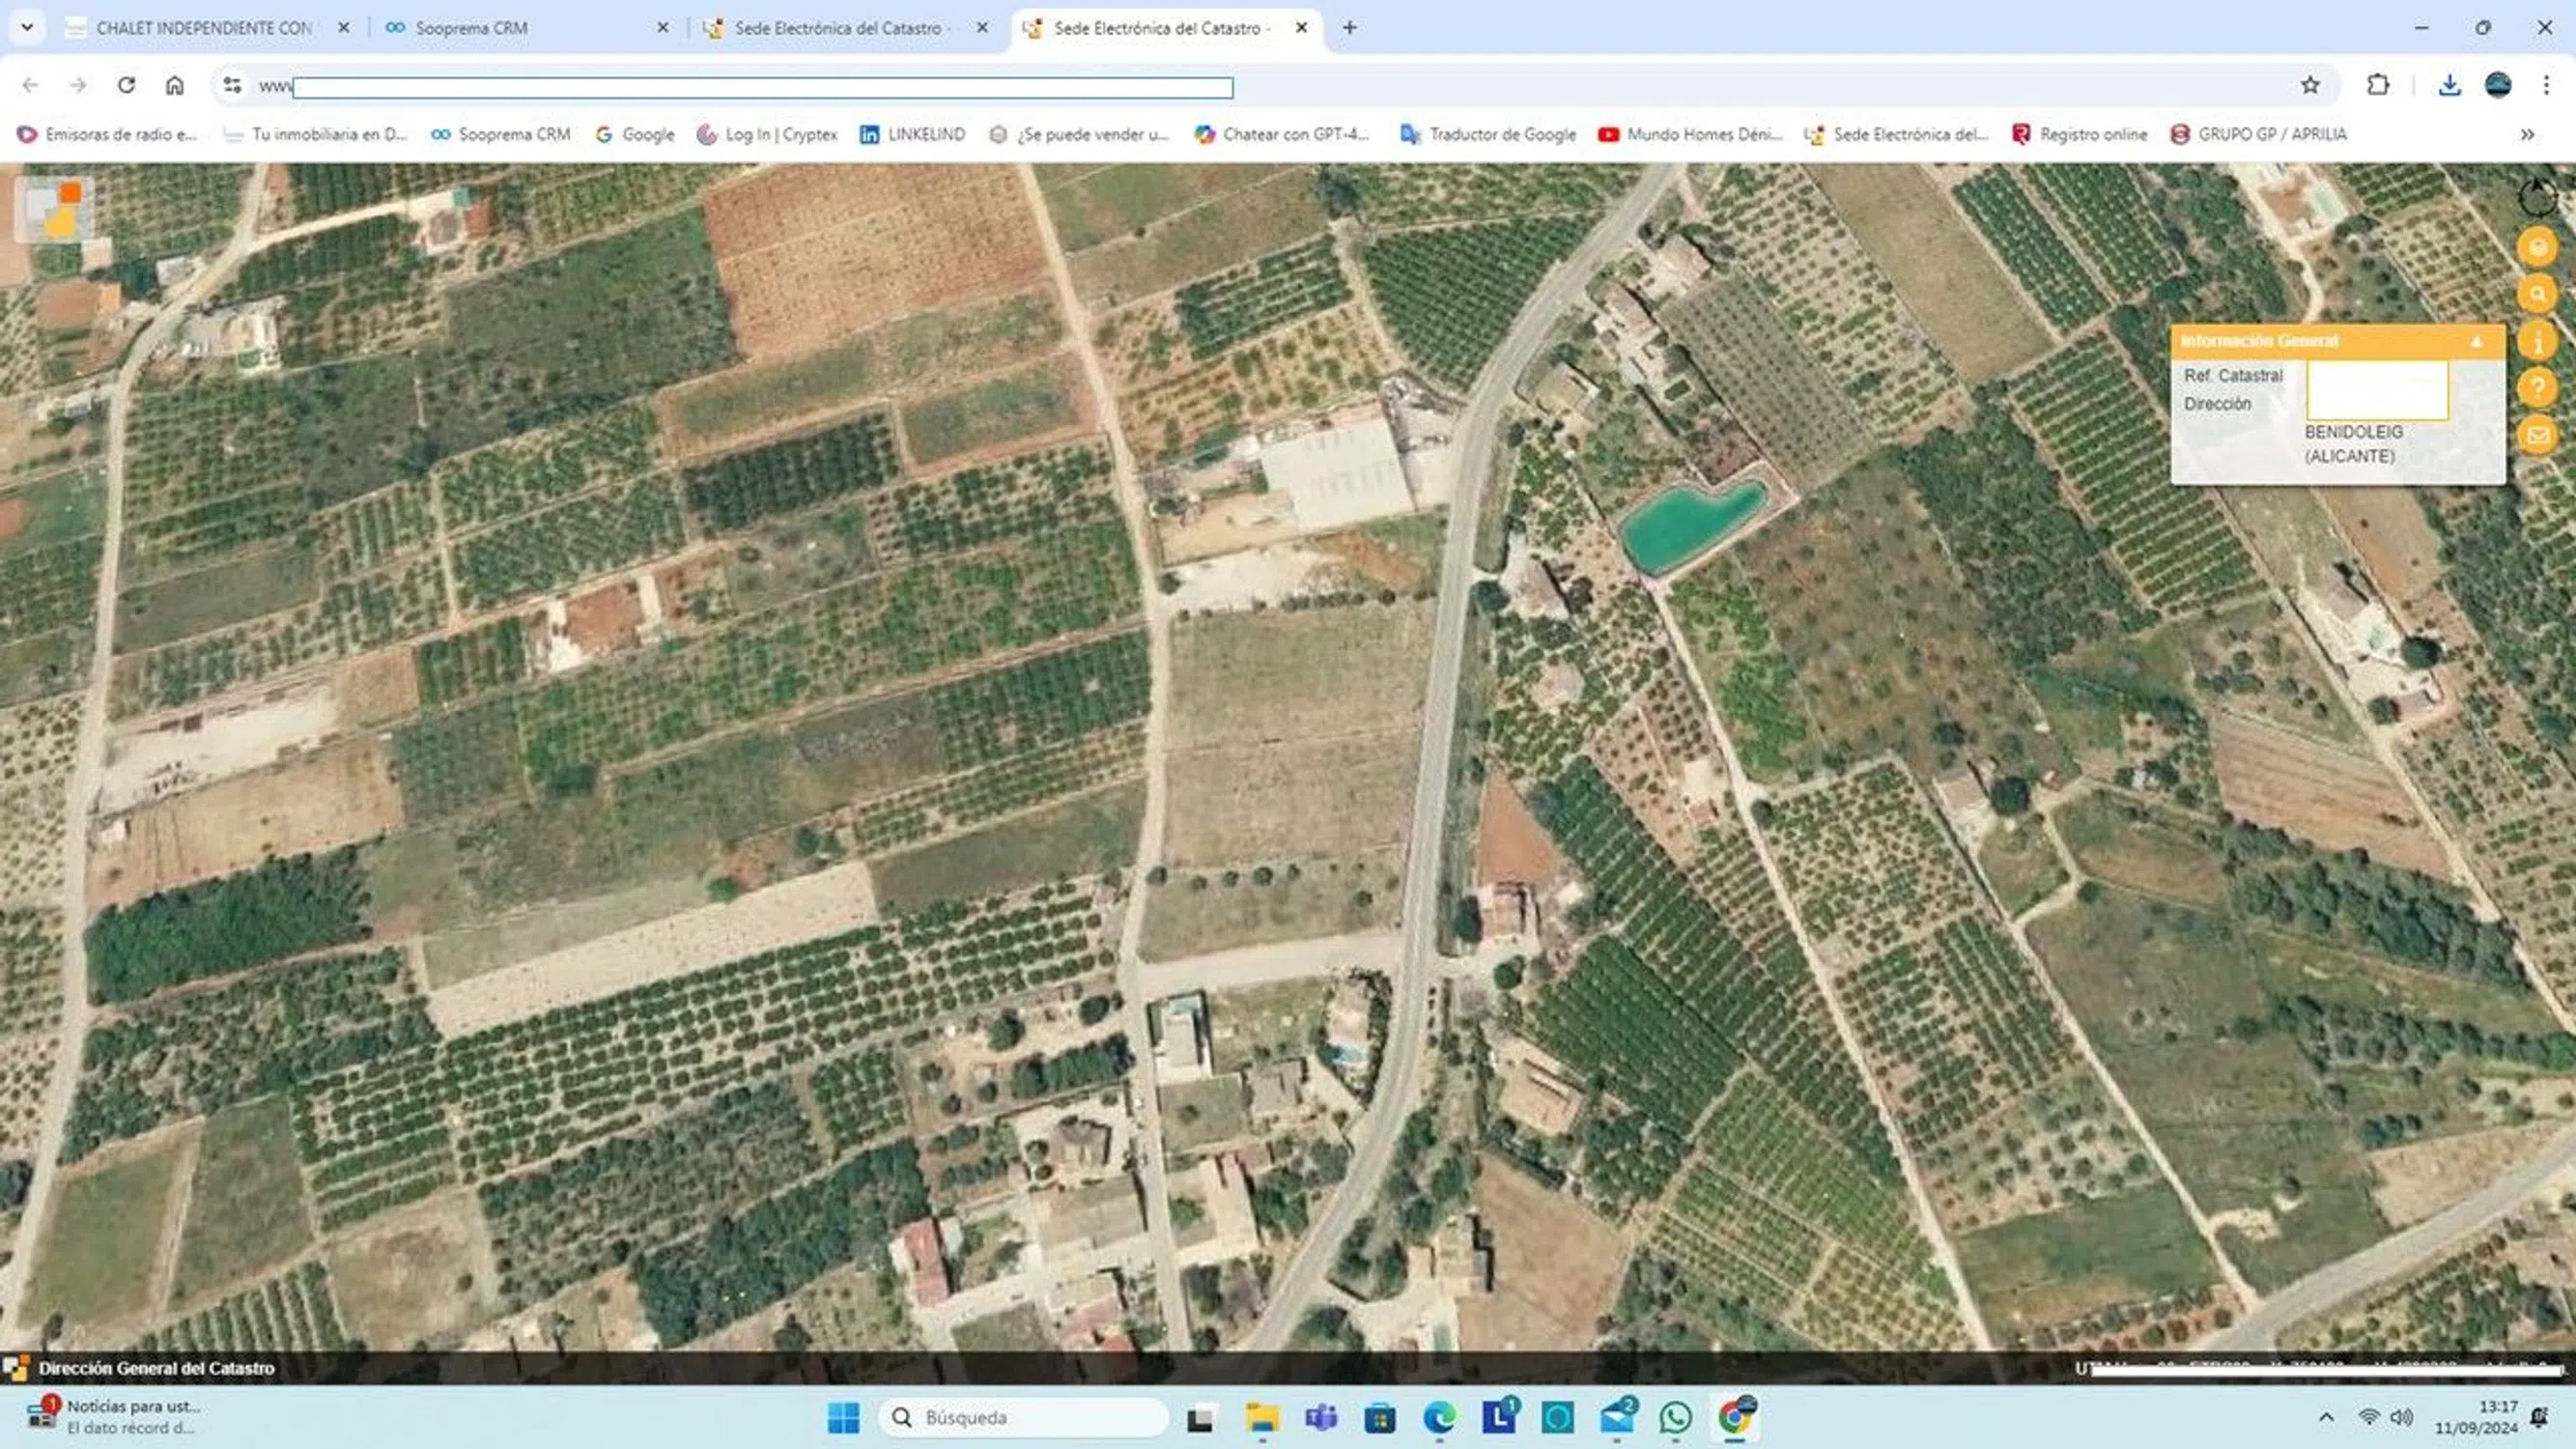Open the orange envelope contact button
This screenshot has height=1449, width=2576.
tap(2537, 435)
